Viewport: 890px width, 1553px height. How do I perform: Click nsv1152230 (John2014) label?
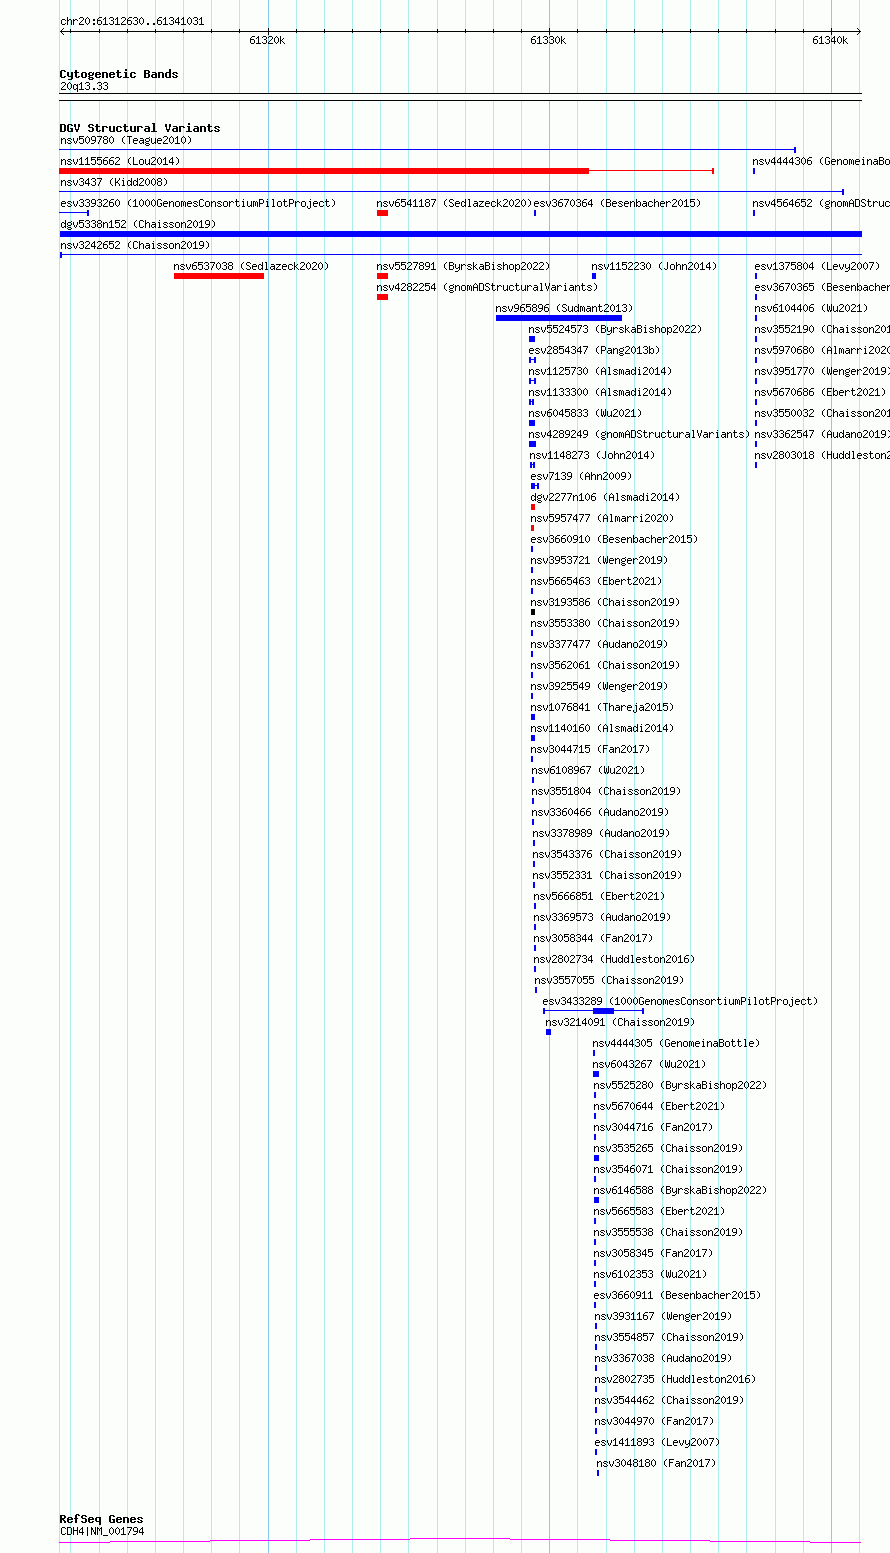tap(654, 266)
